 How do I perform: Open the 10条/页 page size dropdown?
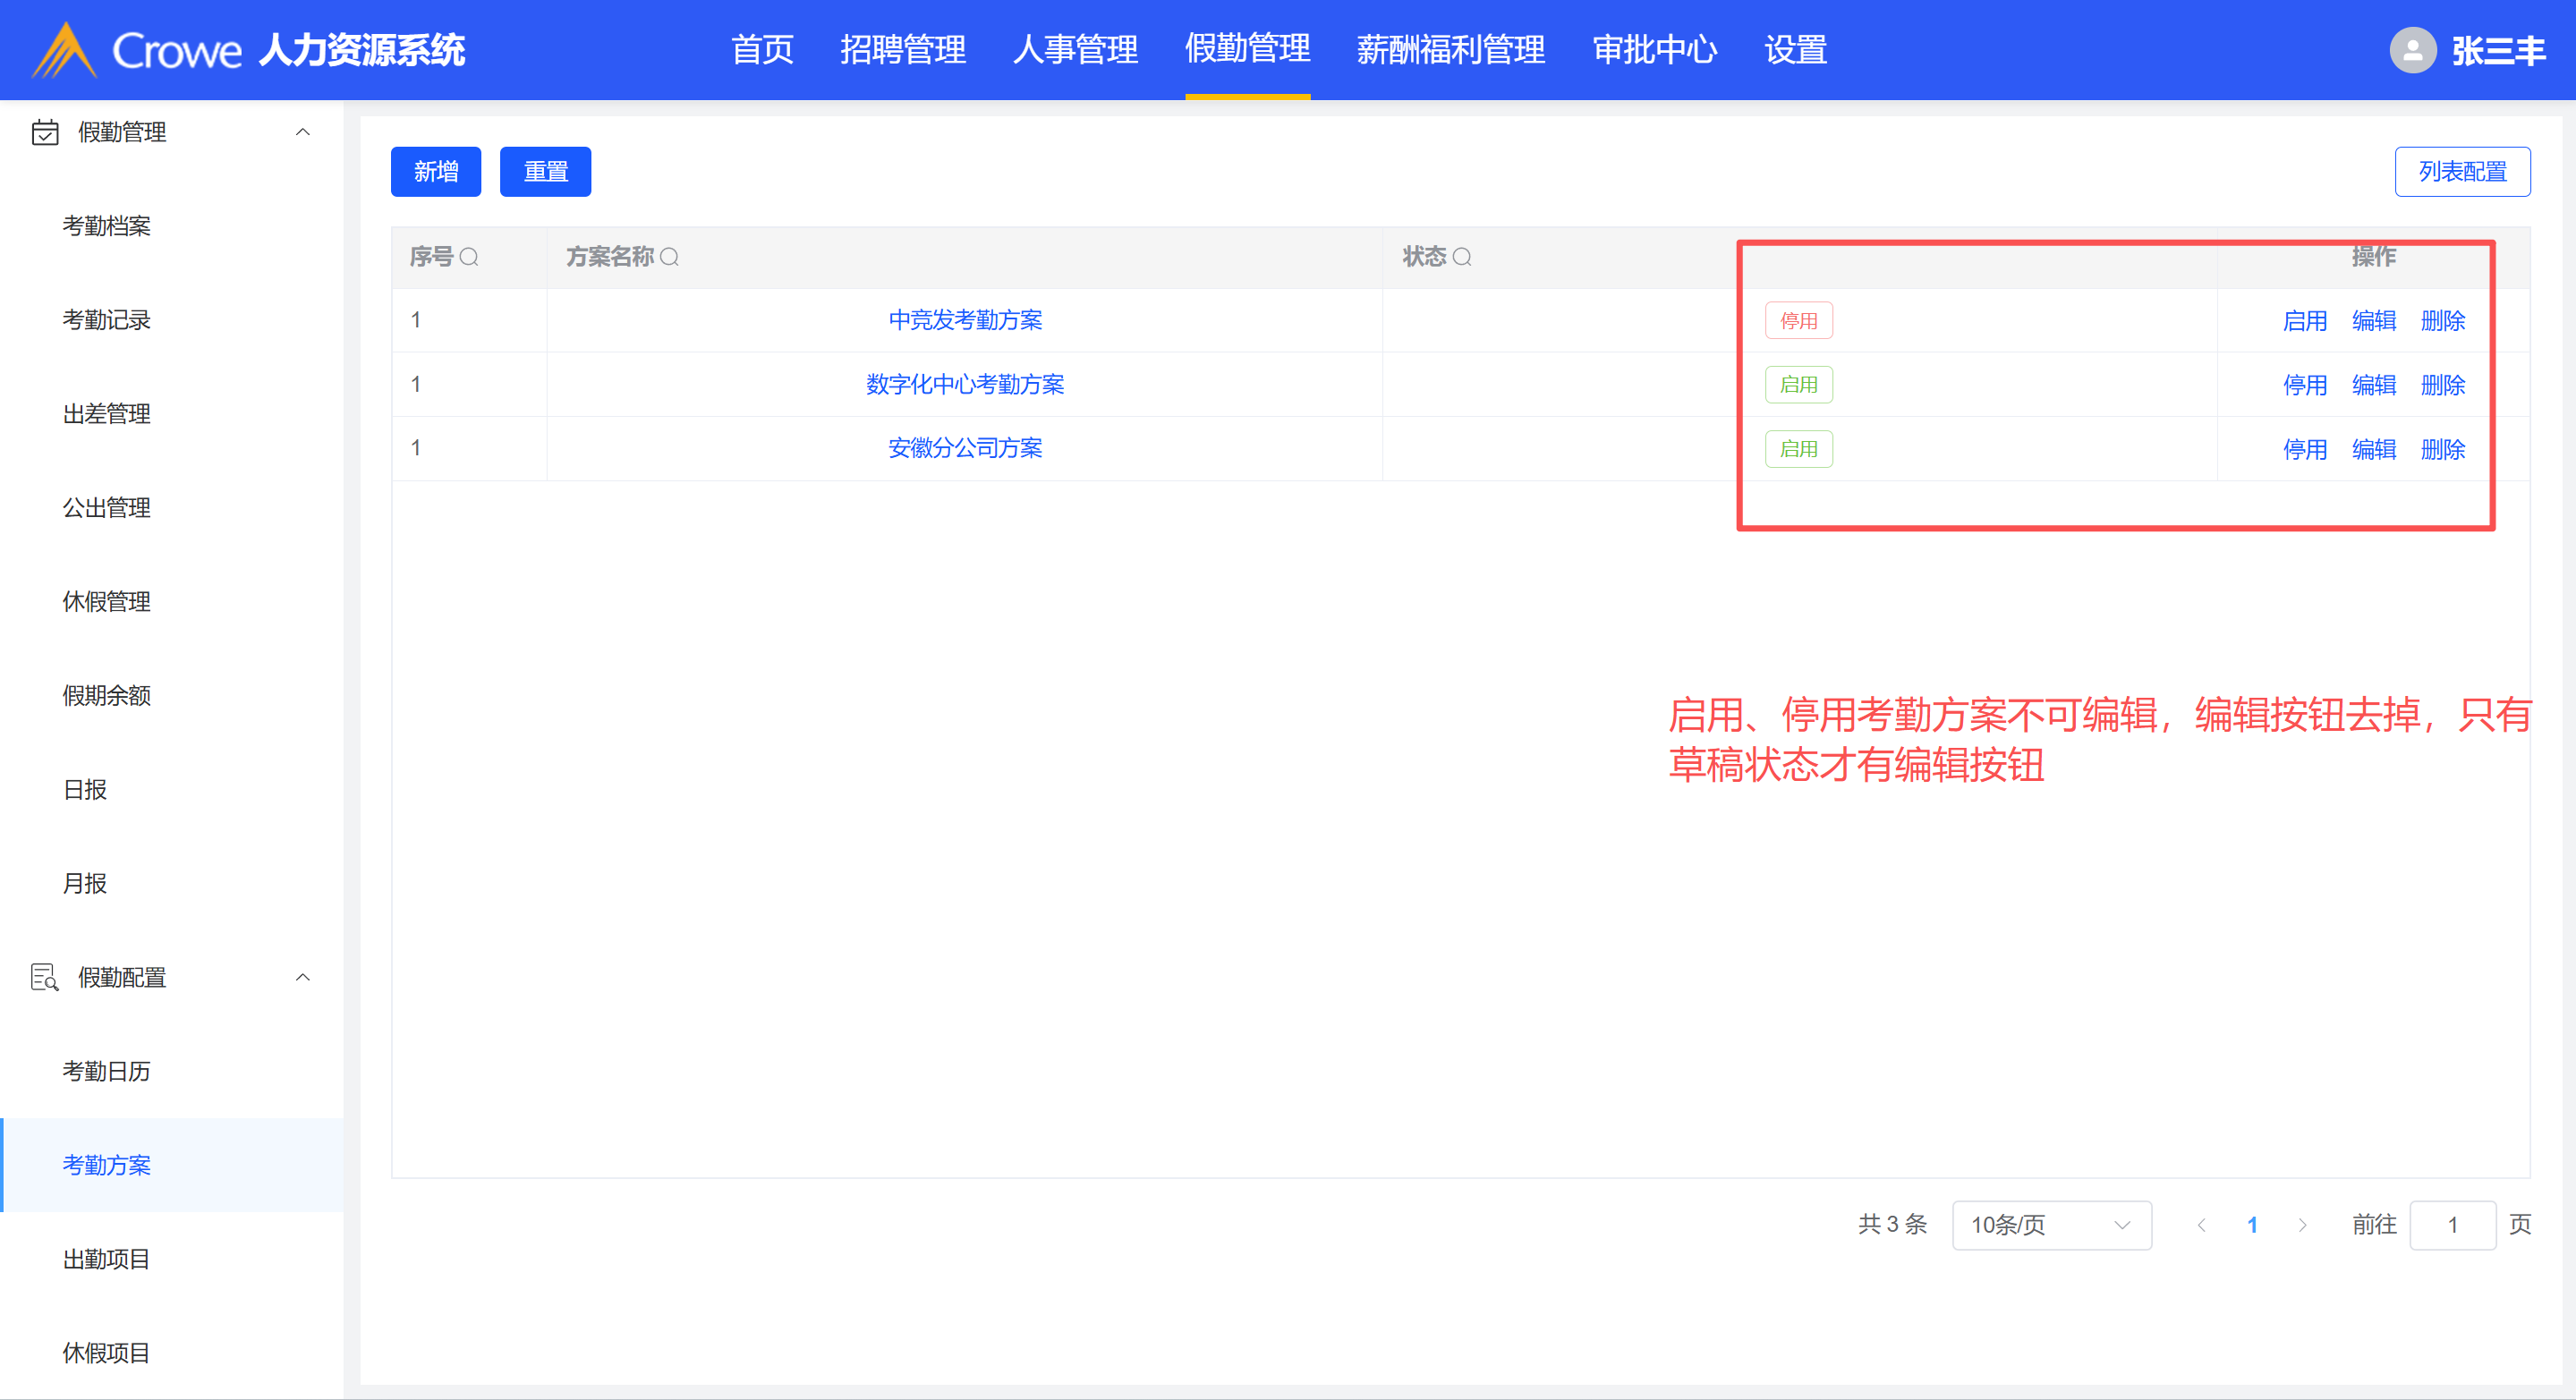point(2050,1225)
